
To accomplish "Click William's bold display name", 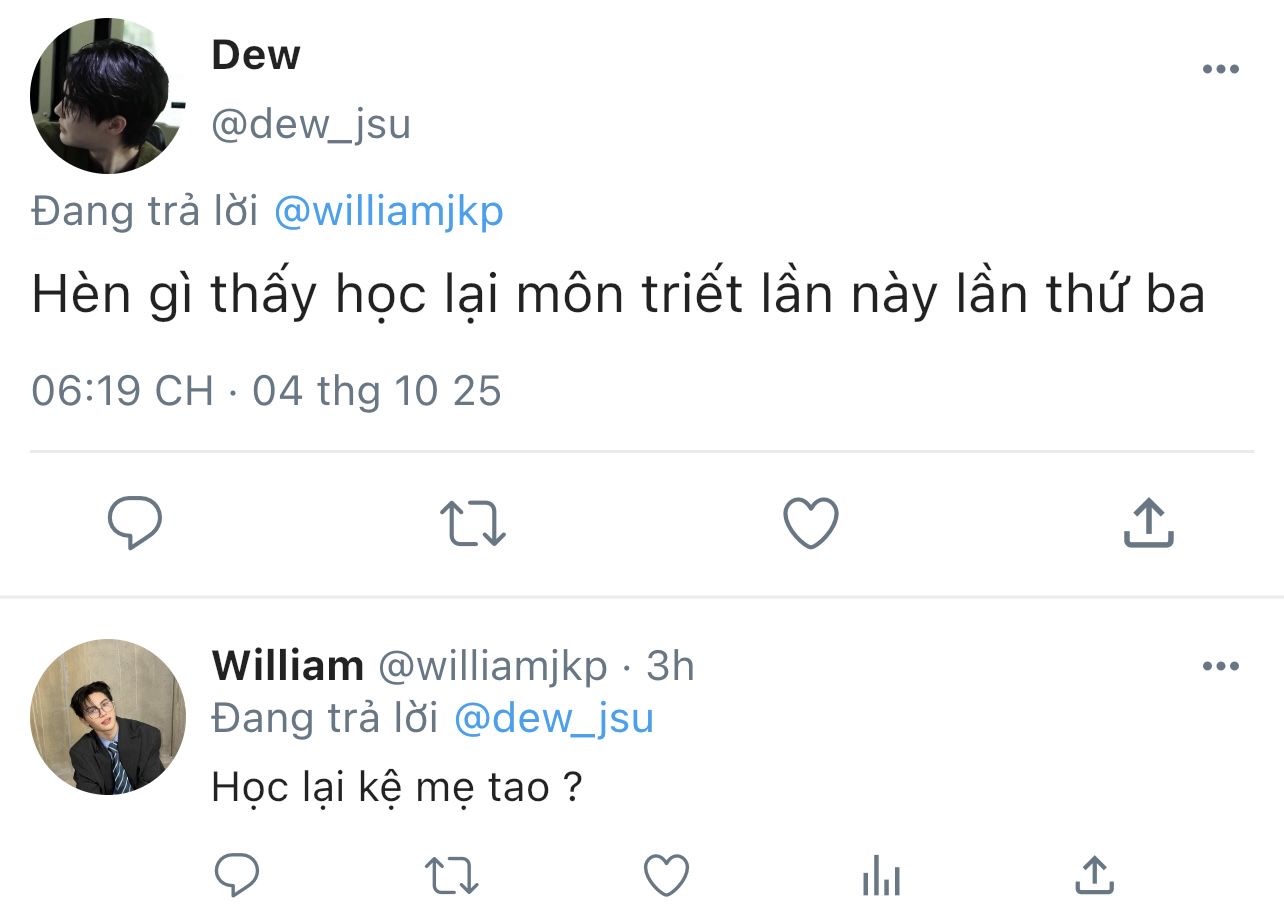I will (287, 666).
